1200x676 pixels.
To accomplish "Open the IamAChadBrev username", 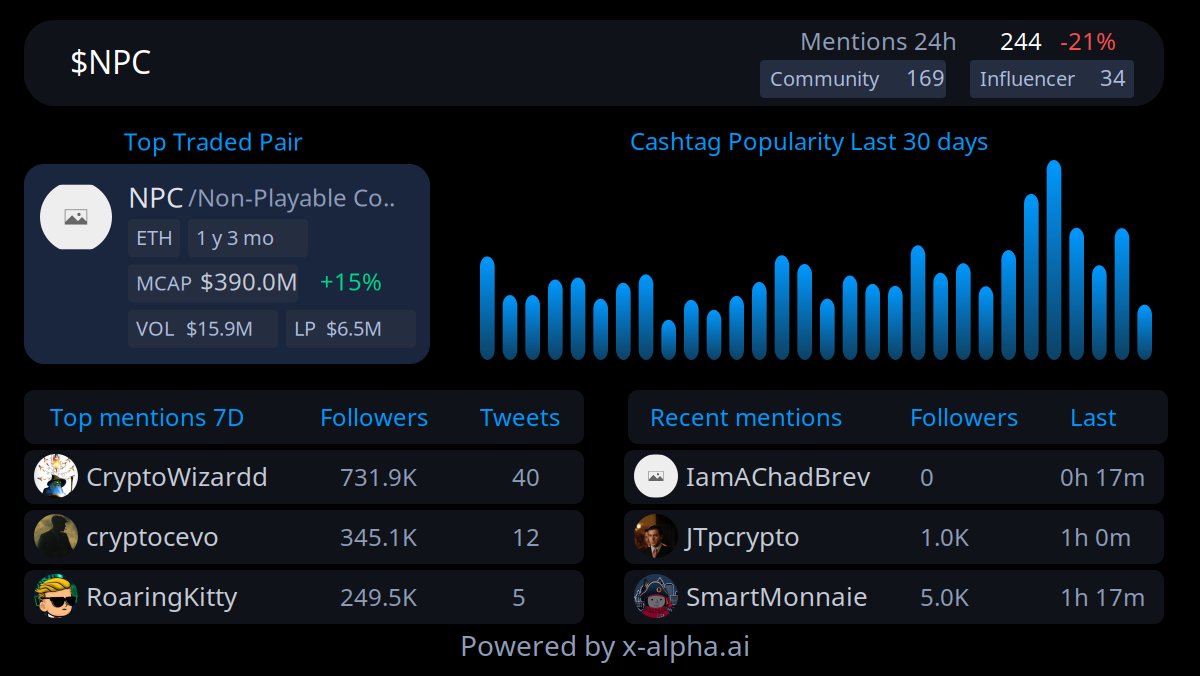I will tap(778, 477).
